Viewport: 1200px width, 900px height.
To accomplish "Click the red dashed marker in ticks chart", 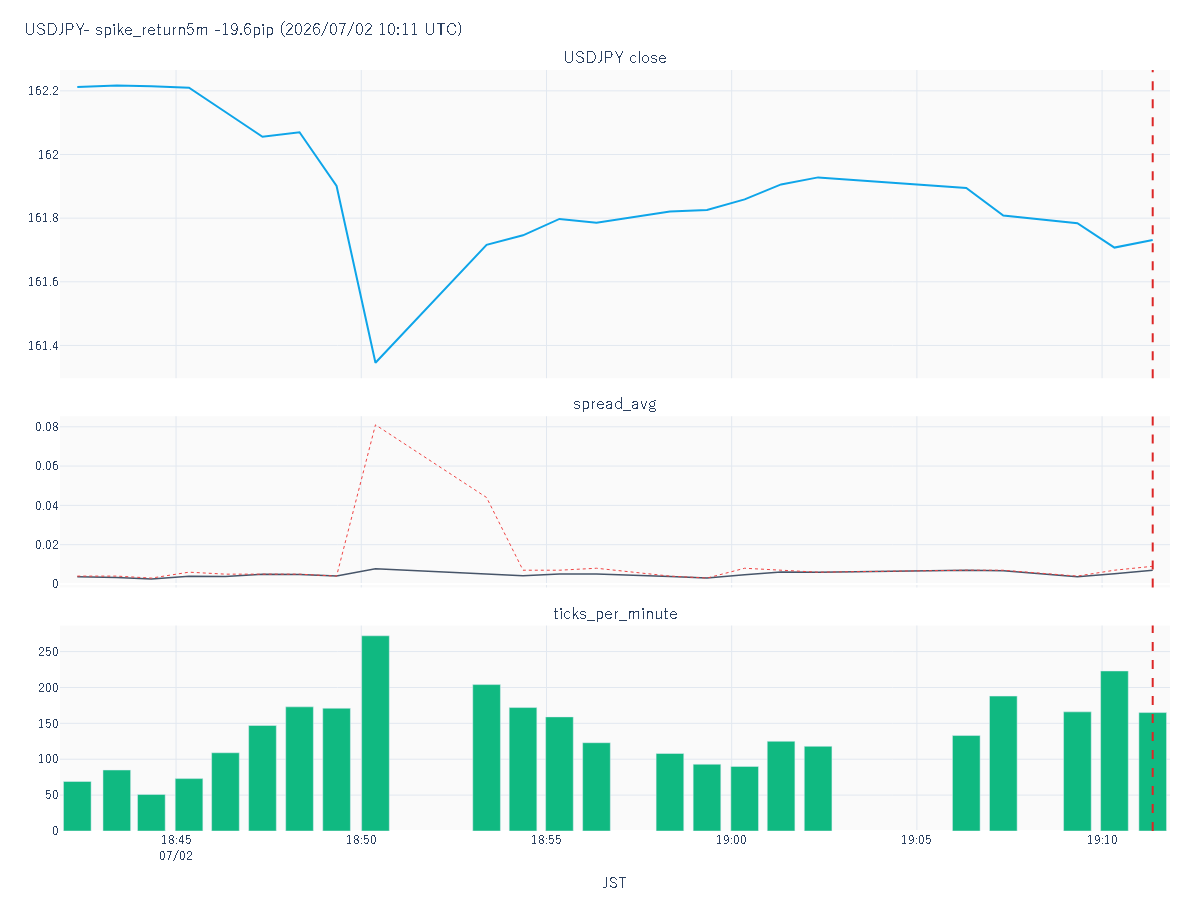I will click(x=1152, y=728).
